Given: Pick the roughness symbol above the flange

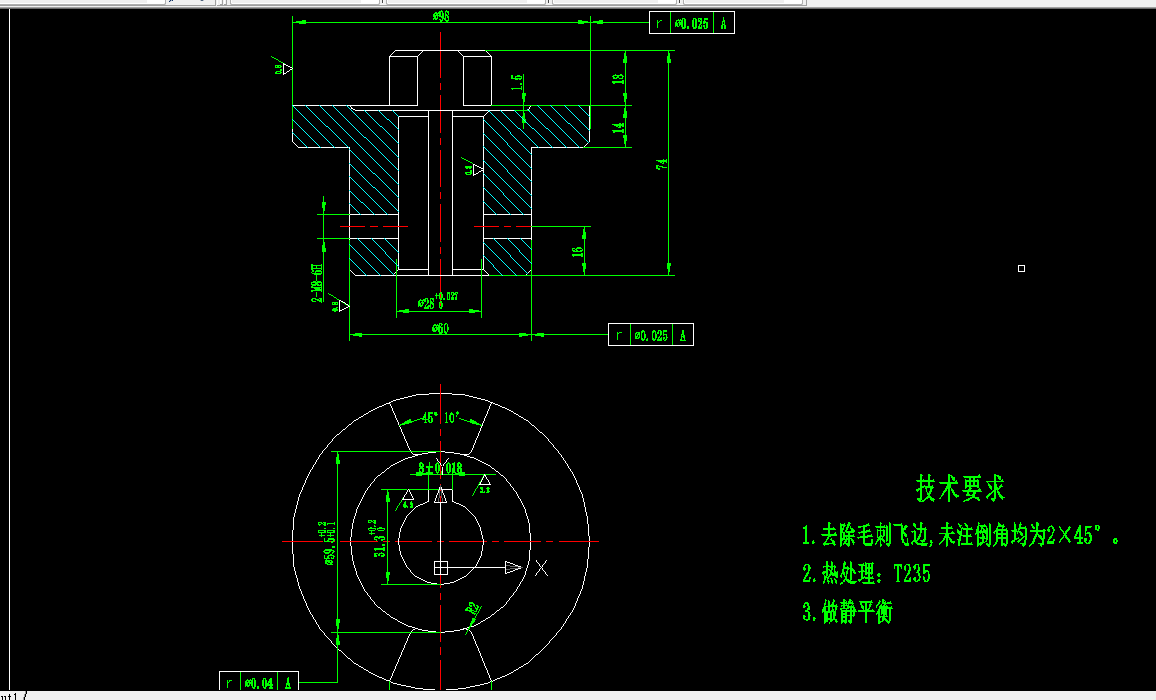Looking at the screenshot, I should [x=282, y=68].
